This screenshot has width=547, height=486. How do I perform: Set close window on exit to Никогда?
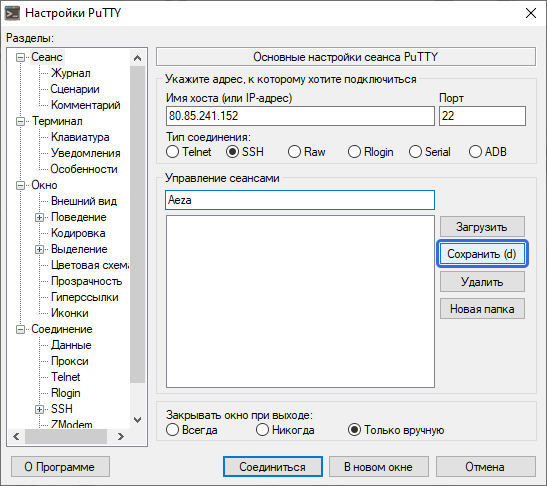click(x=285, y=430)
